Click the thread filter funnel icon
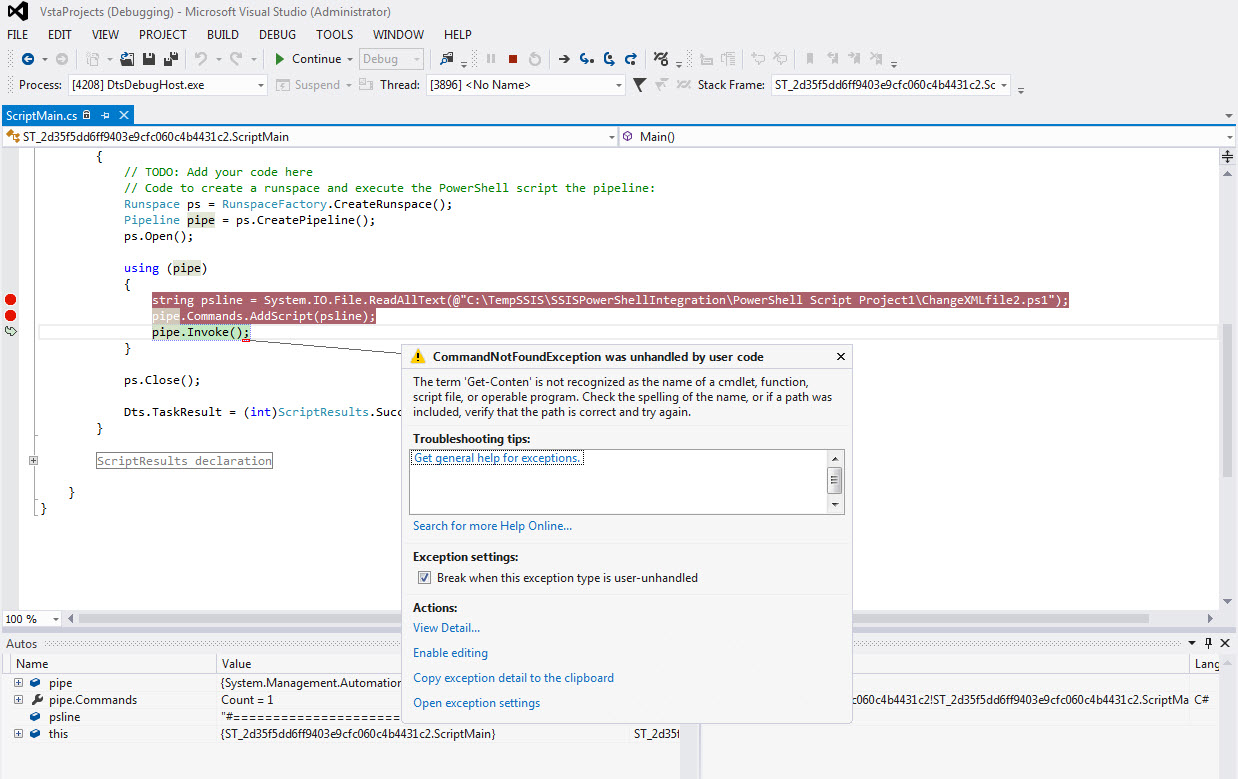This screenshot has width=1238, height=779. (x=640, y=85)
